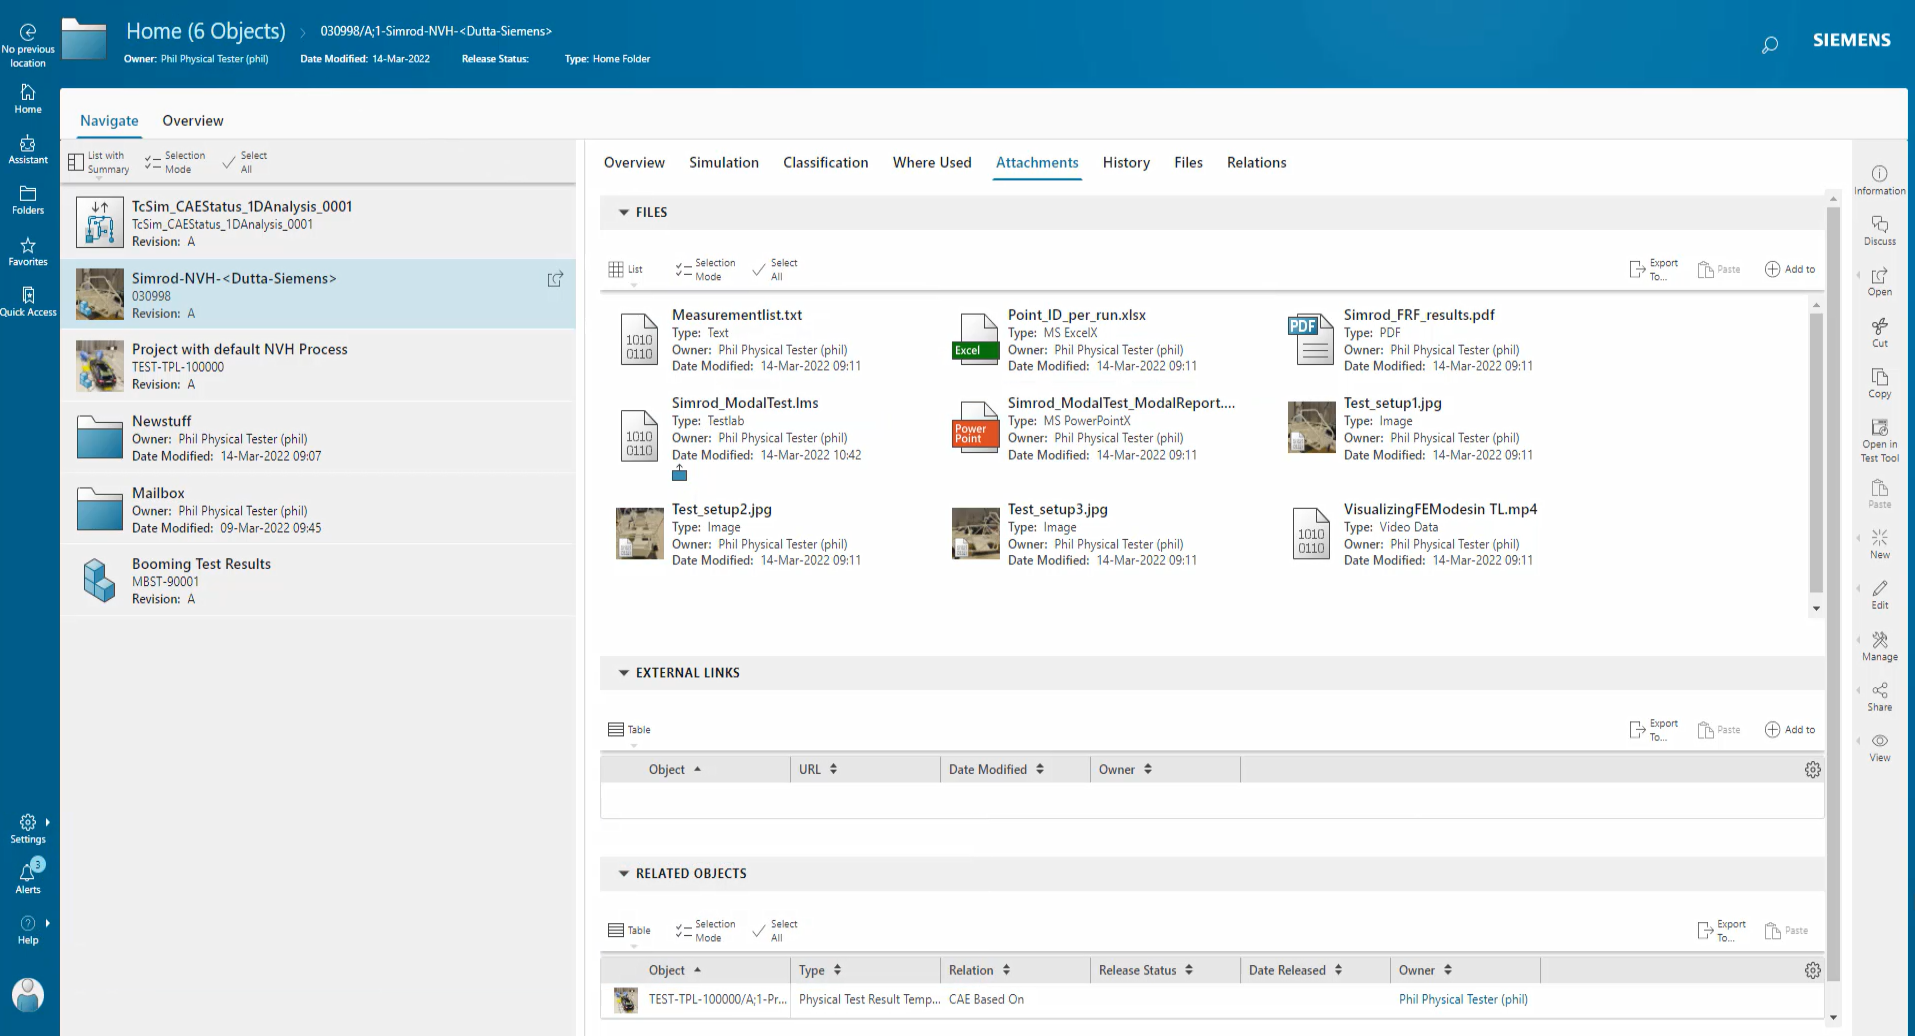Screen dimensions: 1915x1036
Task: Open the Discuss panel
Action: point(1879,230)
